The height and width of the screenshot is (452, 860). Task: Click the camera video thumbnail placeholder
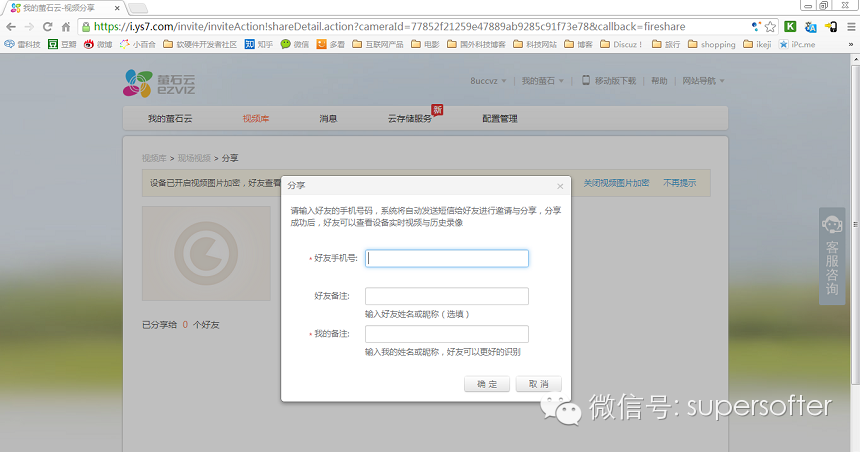(206, 253)
